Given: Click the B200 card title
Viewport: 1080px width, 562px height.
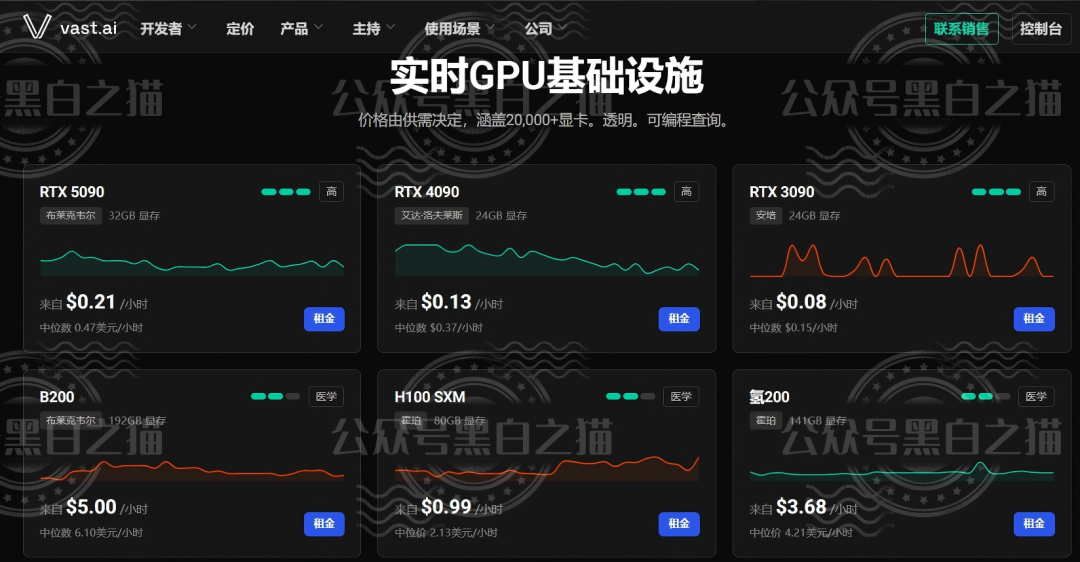Looking at the screenshot, I should [57, 397].
